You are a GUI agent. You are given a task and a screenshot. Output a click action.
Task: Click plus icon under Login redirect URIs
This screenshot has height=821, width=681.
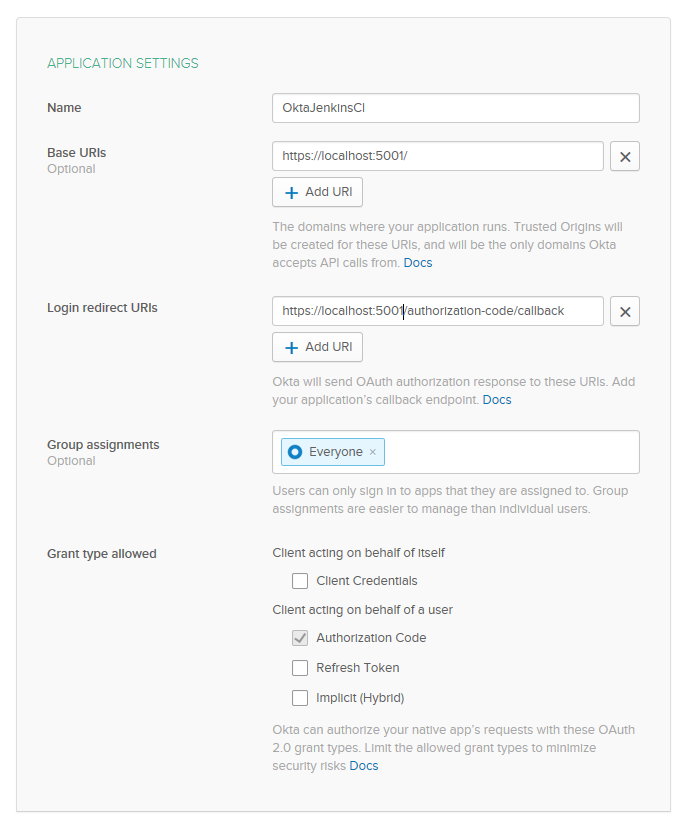292,347
